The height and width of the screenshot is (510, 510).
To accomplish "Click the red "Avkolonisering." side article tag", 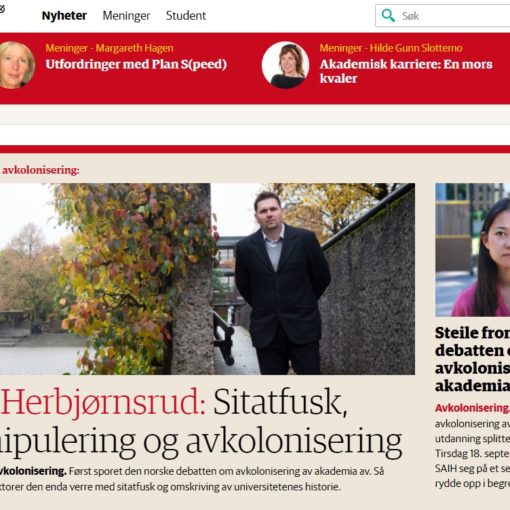I will [473, 408].
